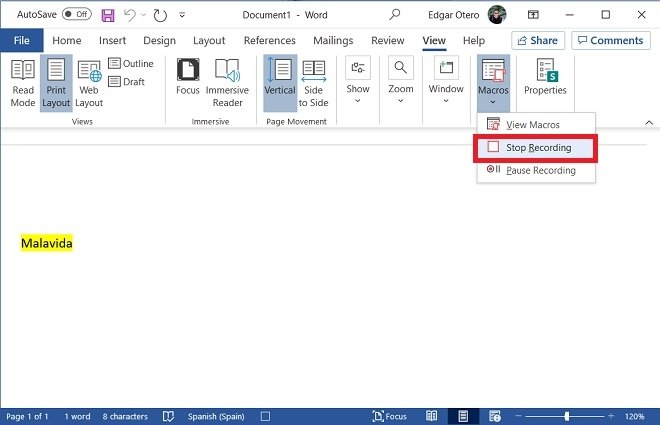
Task: Open word count via 1 word
Action: (77, 417)
